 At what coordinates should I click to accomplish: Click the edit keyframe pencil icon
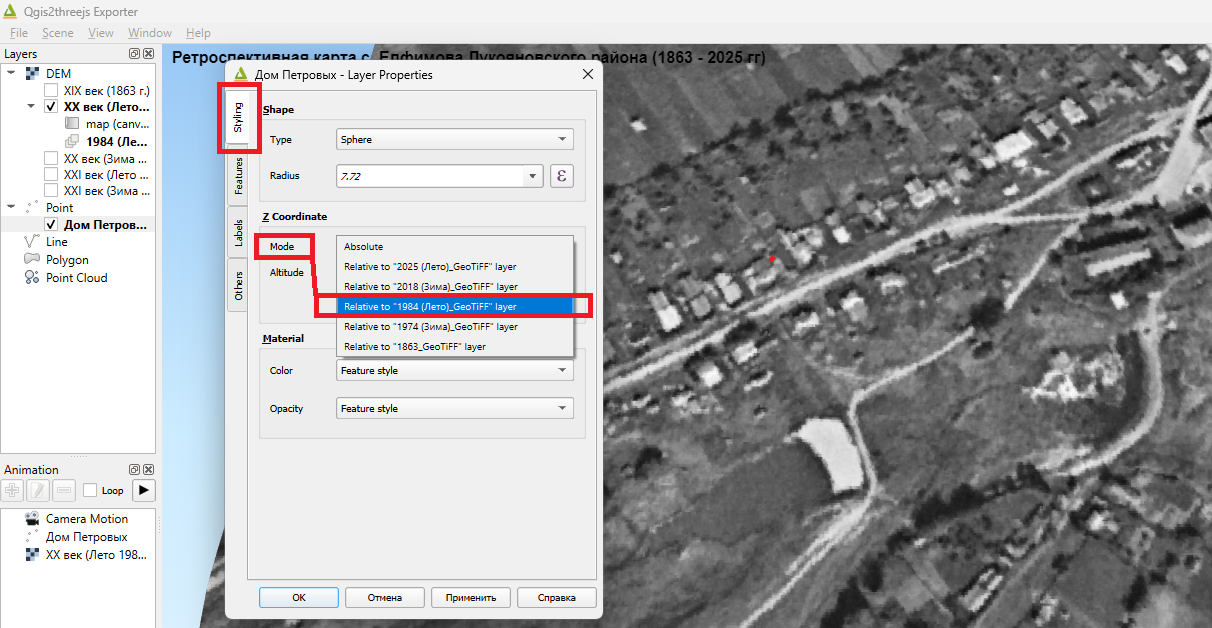coord(38,490)
